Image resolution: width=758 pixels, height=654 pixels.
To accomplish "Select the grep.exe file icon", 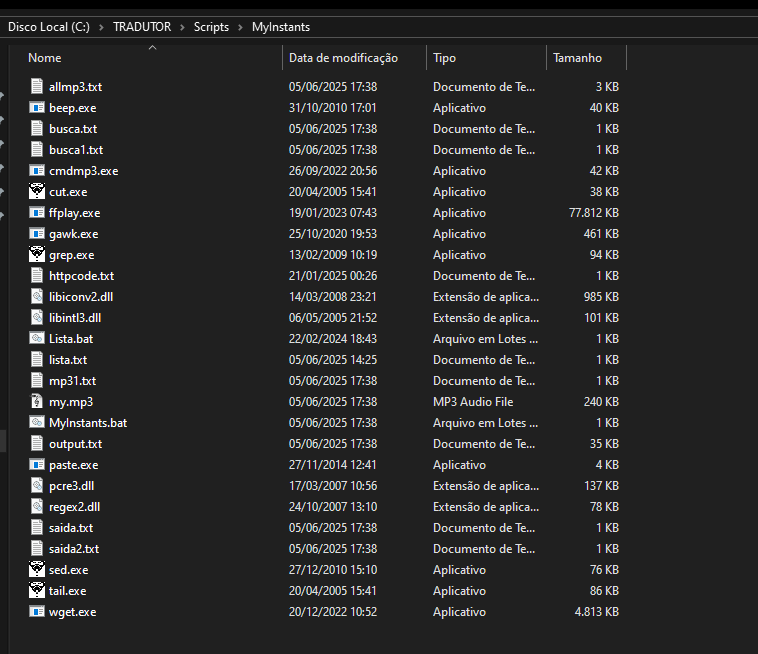I will pos(37,255).
